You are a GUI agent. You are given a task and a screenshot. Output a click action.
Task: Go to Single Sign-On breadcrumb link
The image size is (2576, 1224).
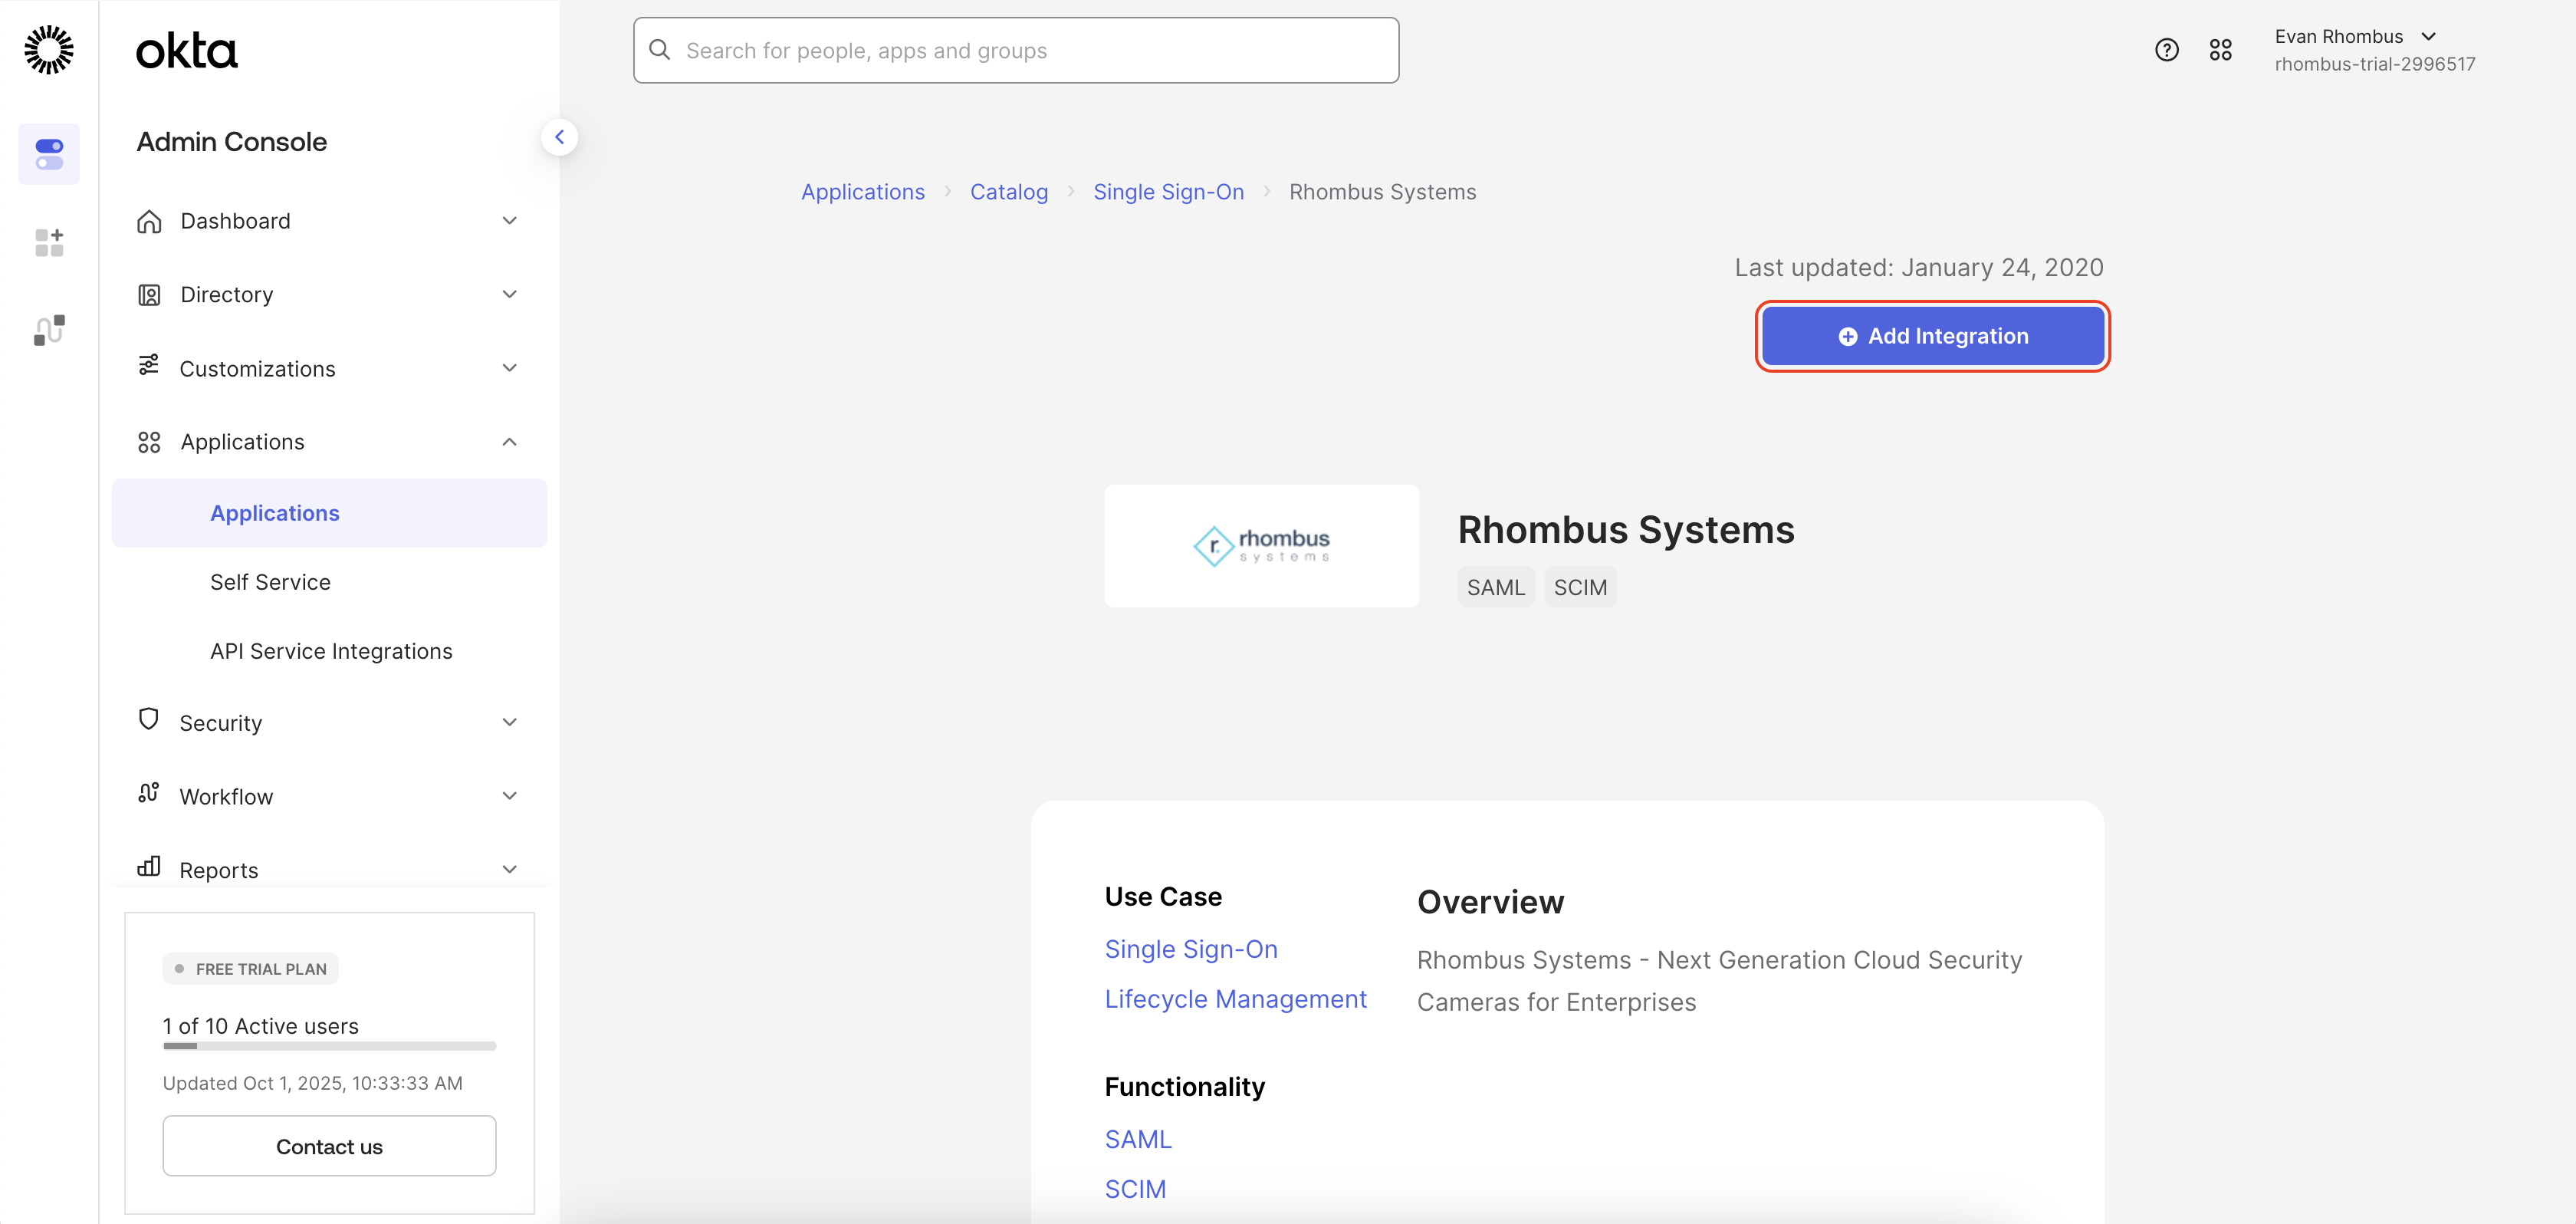pos(1168,192)
